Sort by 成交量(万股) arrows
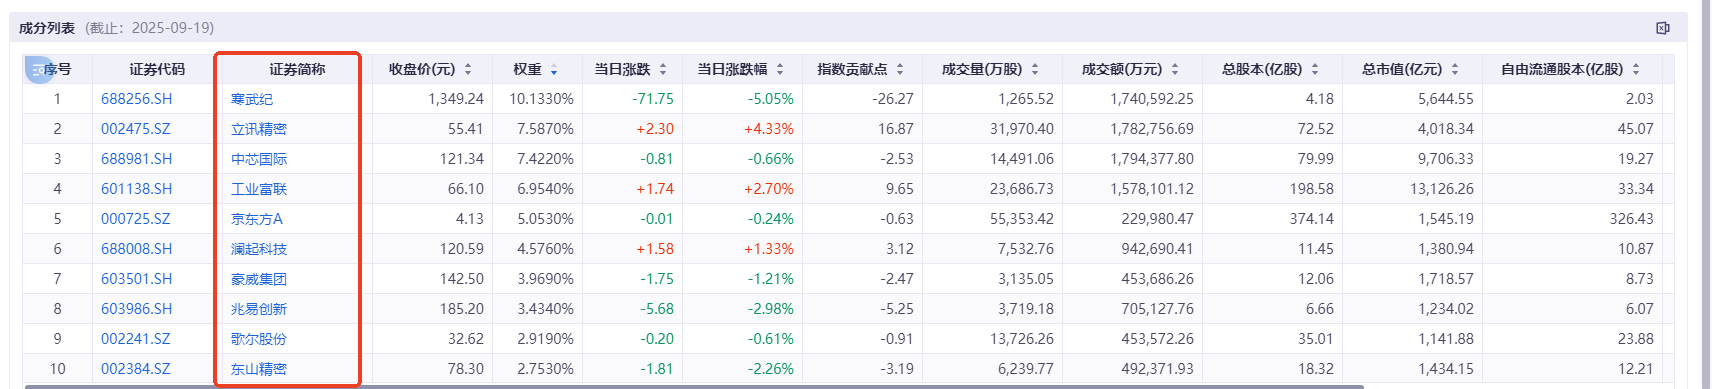Viewport: 1712px width, 389px height. 1035,69
